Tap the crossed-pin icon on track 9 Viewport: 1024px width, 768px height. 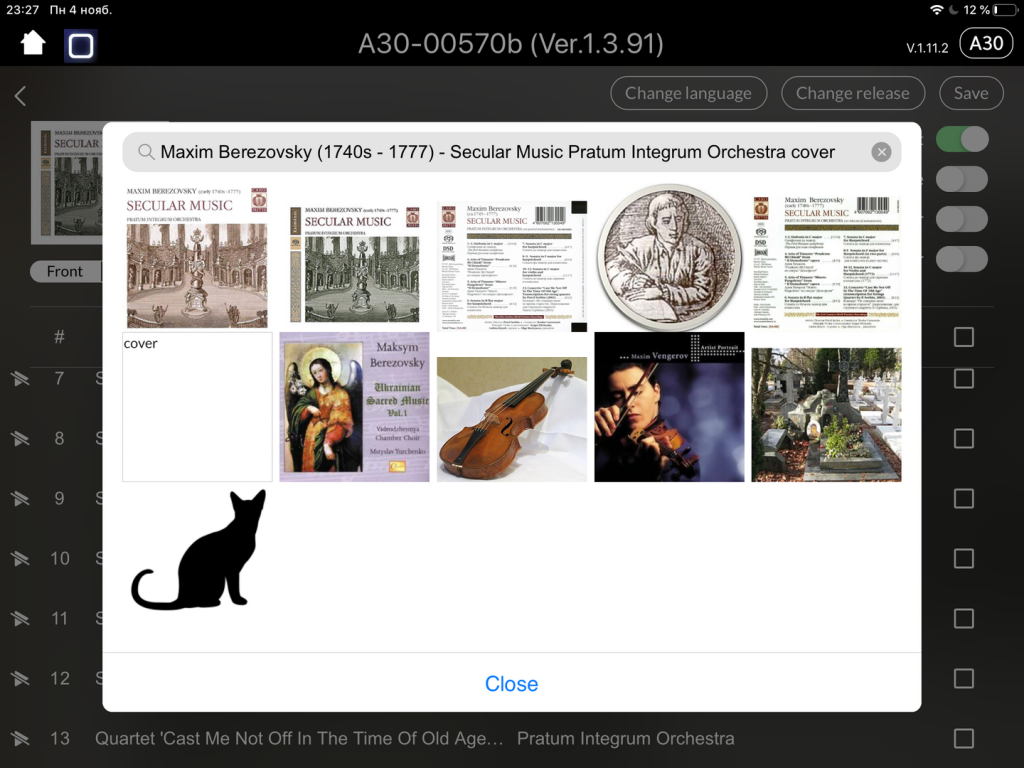tap(20, 499)
